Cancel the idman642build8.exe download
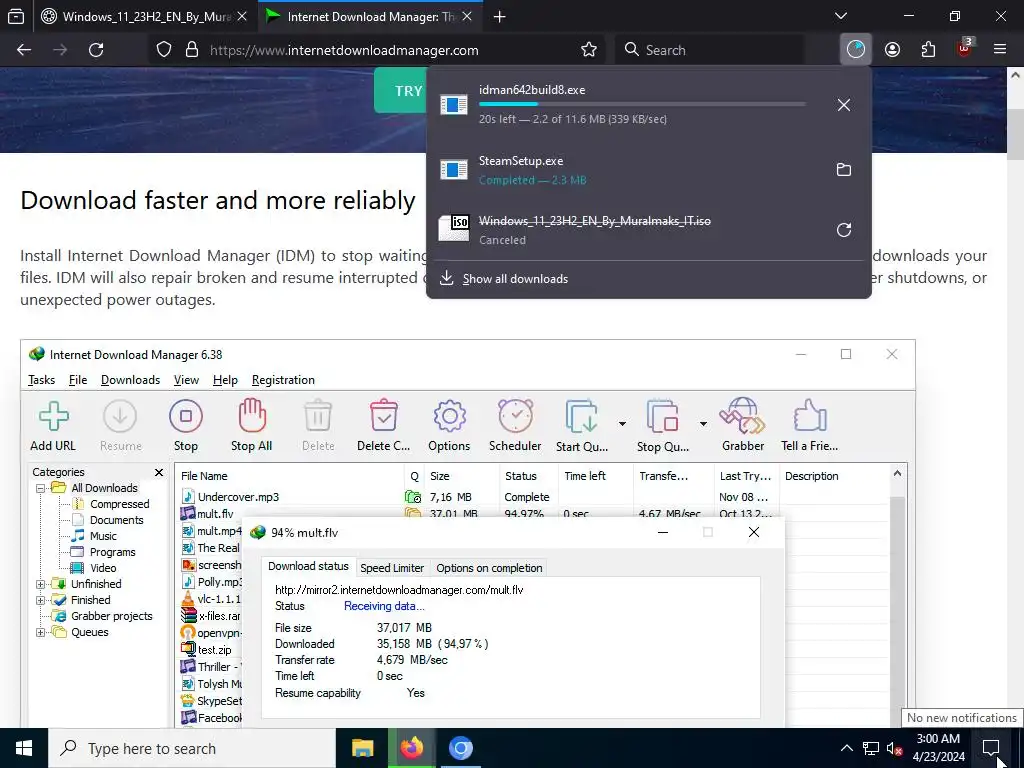The width and height of the screenshot is (1024, 768). (x=844, y=104)
